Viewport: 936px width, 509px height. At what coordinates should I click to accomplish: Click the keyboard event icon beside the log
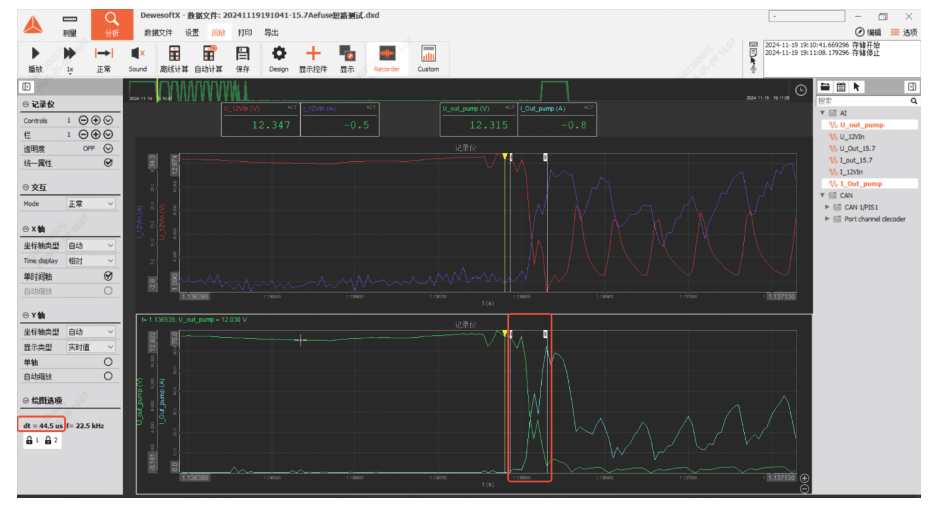click(753, 45)
